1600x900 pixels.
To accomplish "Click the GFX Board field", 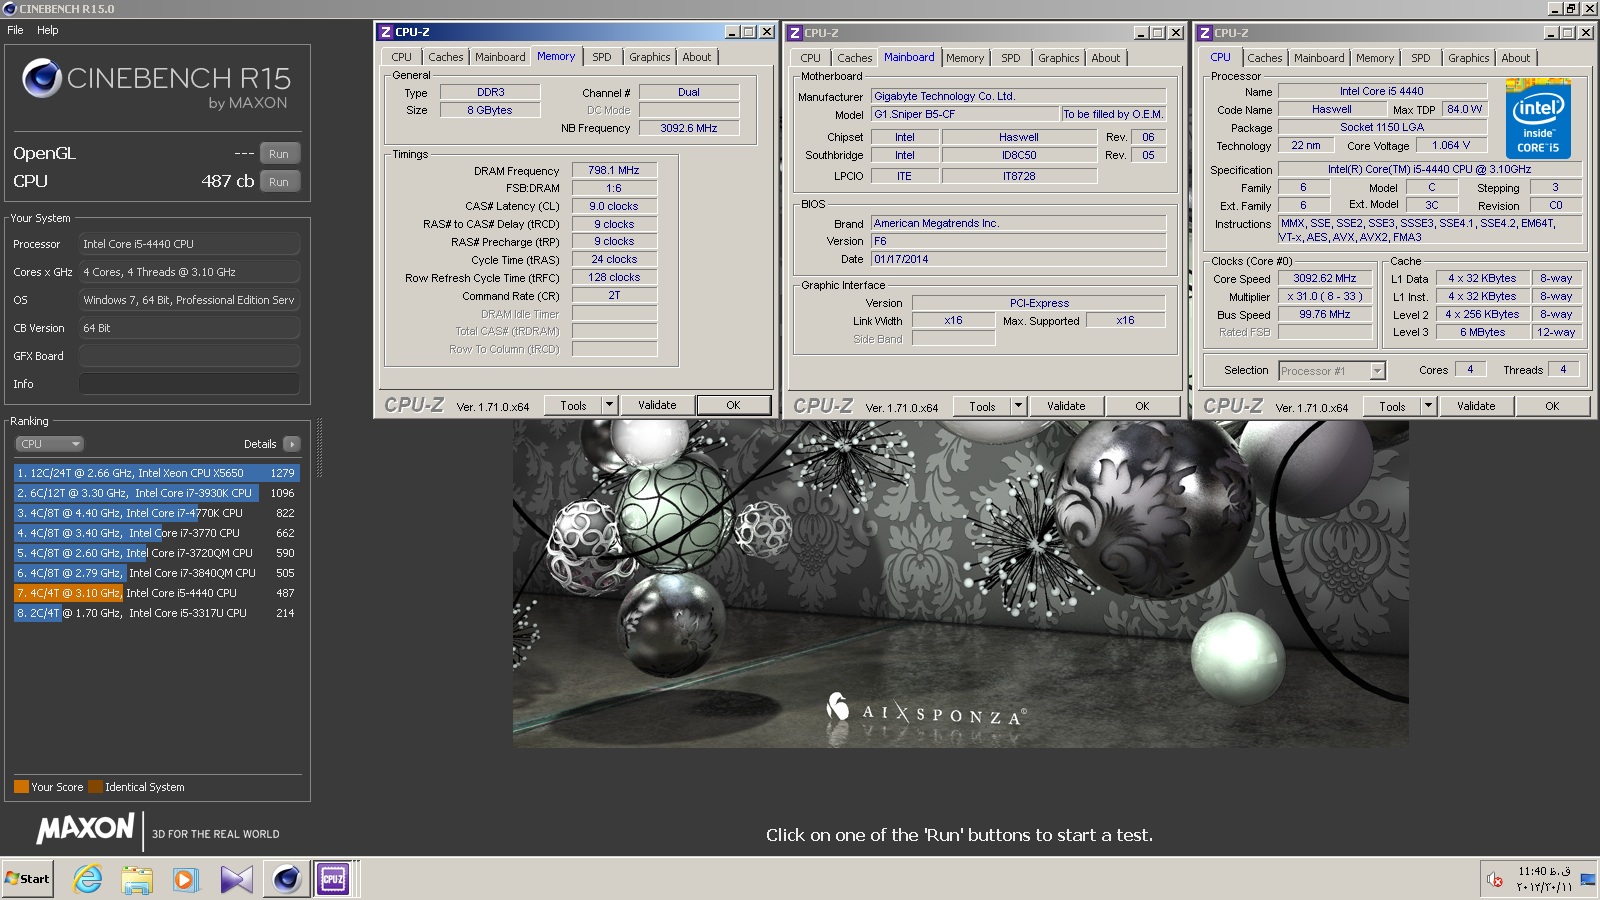I will click(x=189, y=356).
